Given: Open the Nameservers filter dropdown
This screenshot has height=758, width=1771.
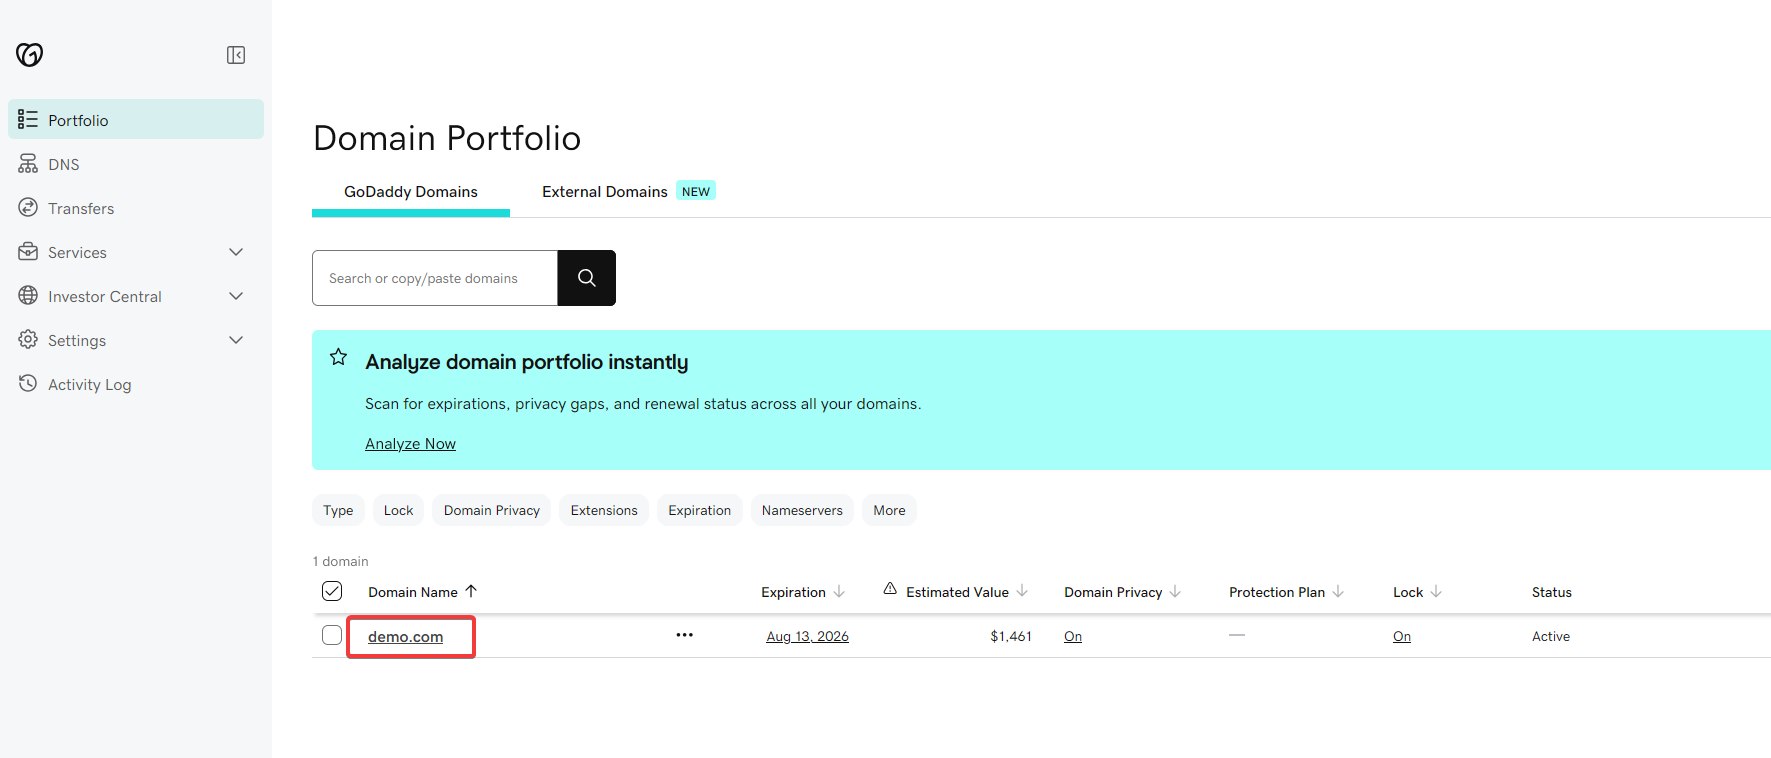Looking at the screenshot, I should (802, 510).
